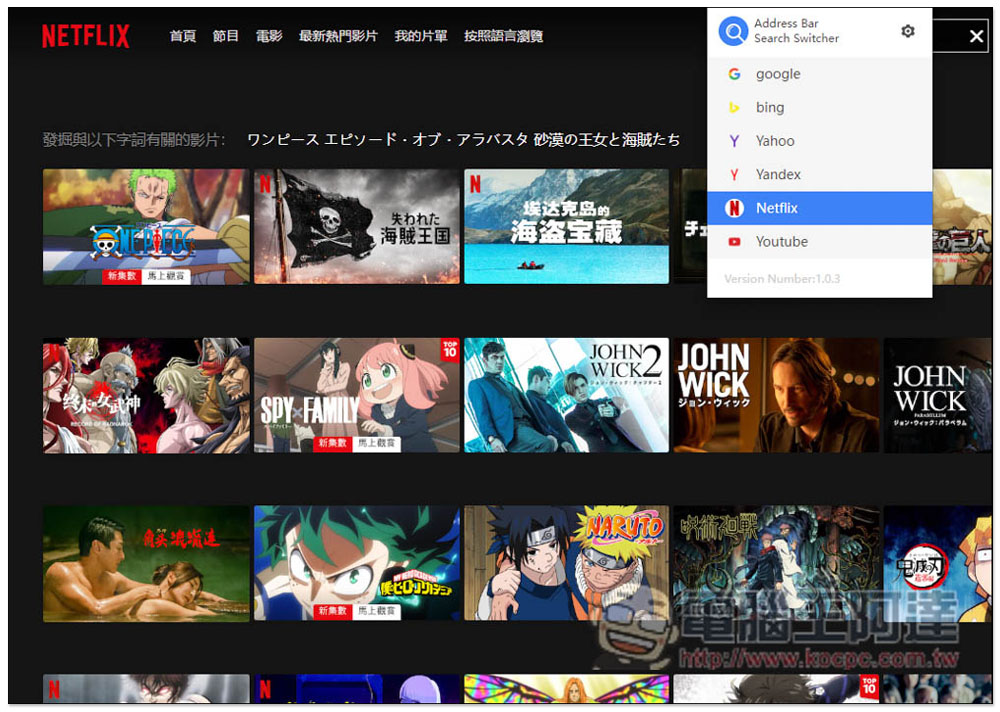Click 新集數 badge on Spy Family

tap(333, 443)
